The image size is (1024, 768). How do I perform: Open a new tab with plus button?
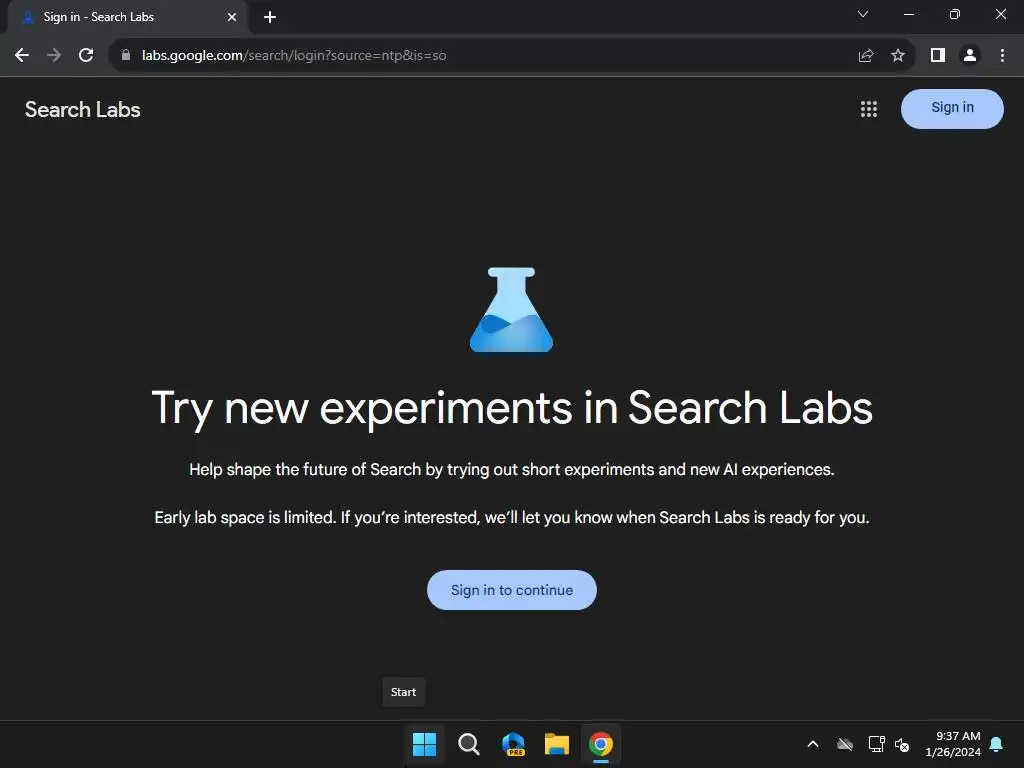[270, 17]
